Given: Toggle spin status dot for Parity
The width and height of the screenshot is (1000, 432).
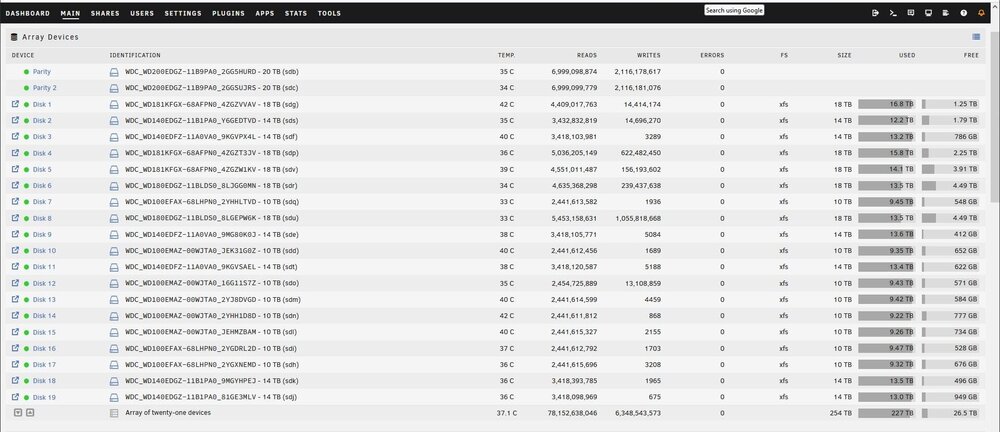Looking at the screenshot, I should 26,71.
